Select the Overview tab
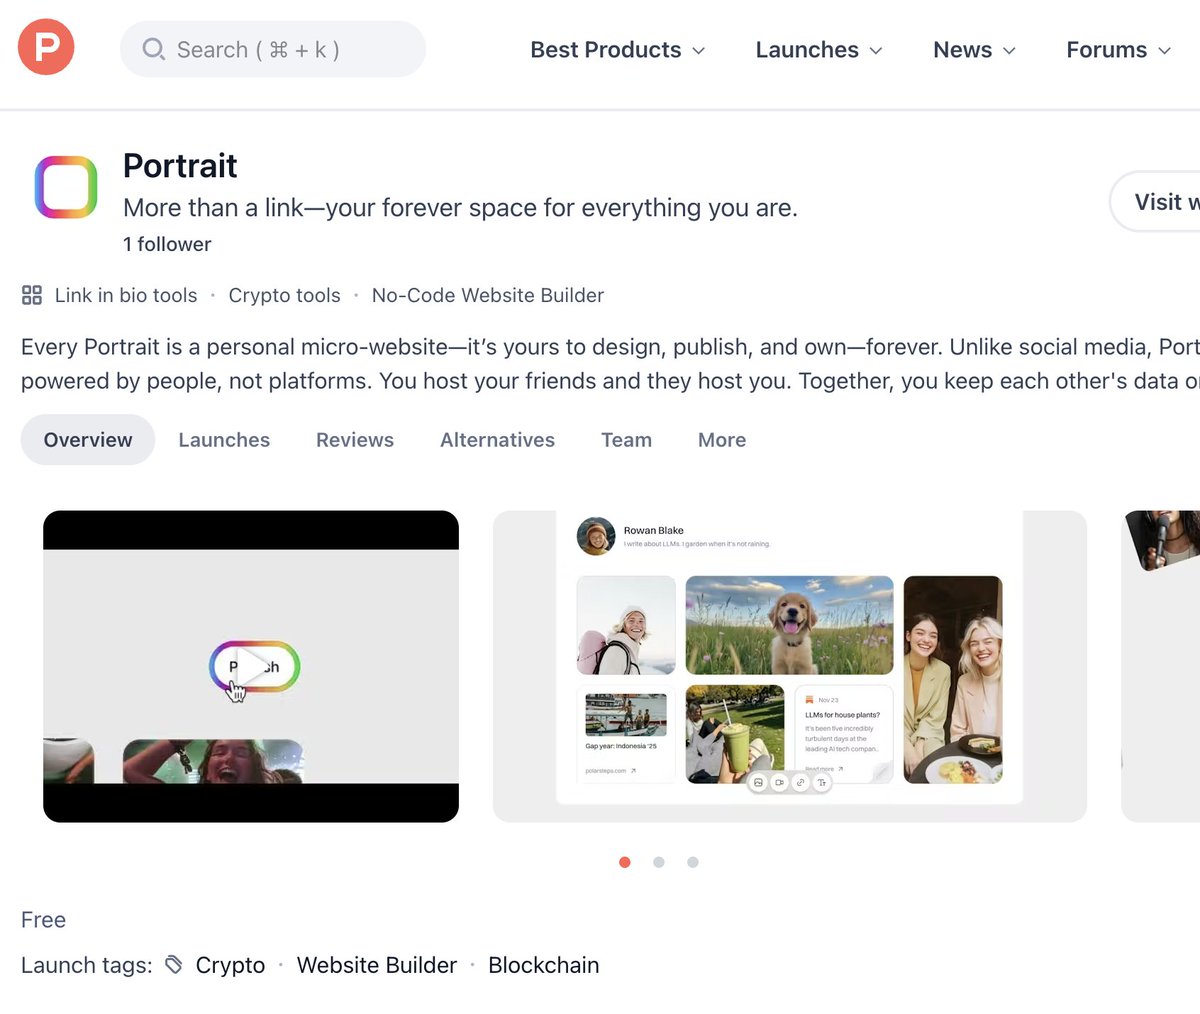This screenshot has width=1200, height=1014. coord(88,440)
